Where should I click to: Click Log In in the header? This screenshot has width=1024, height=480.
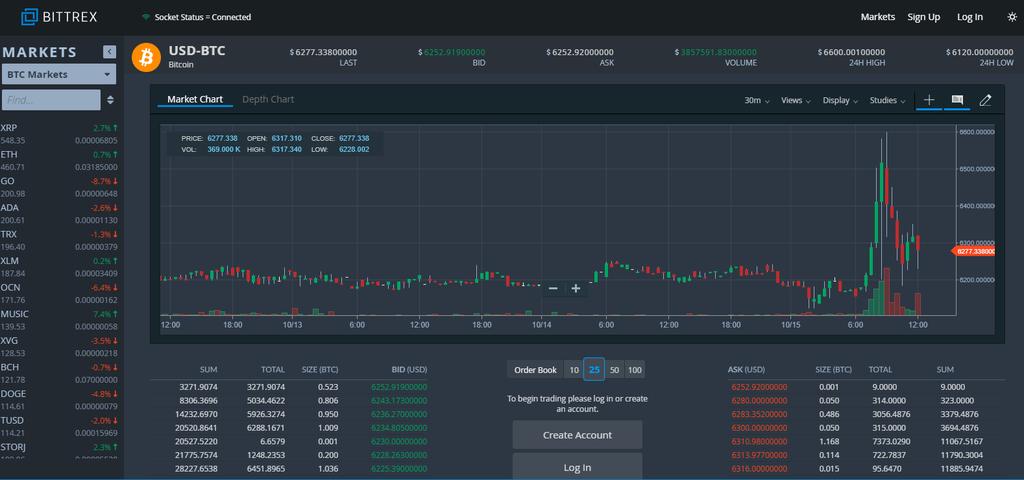point(970,17)
